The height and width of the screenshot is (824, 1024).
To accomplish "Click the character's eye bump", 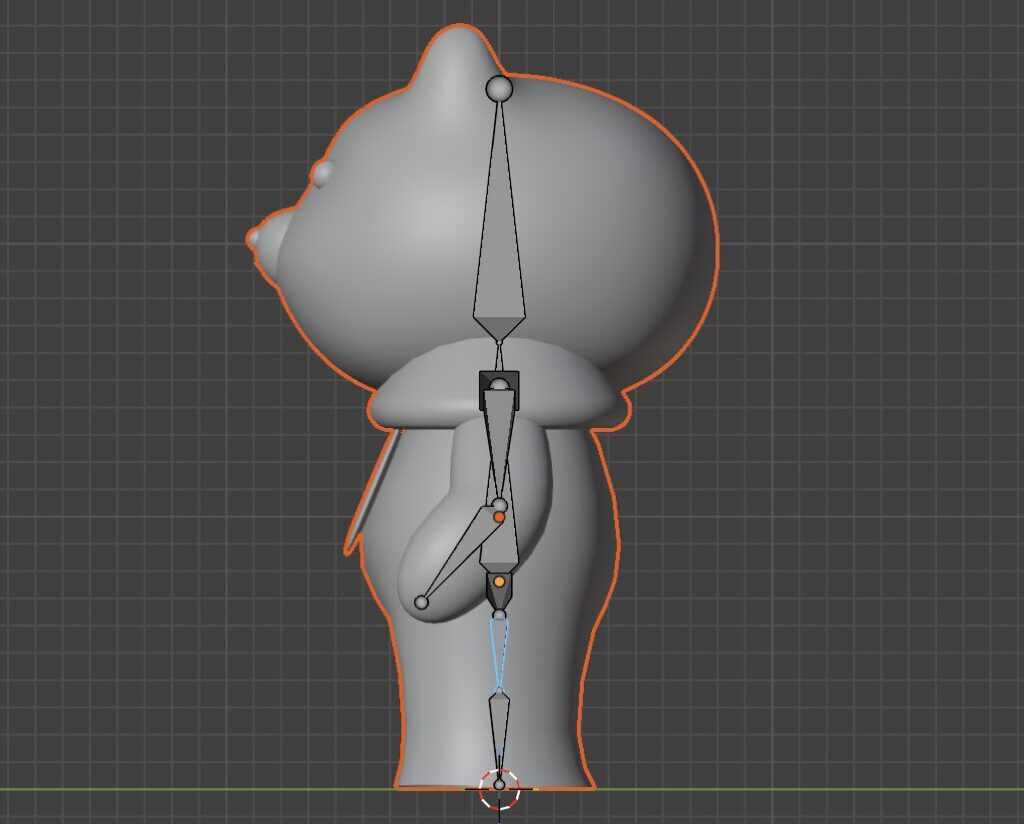I will click(323, 173).
